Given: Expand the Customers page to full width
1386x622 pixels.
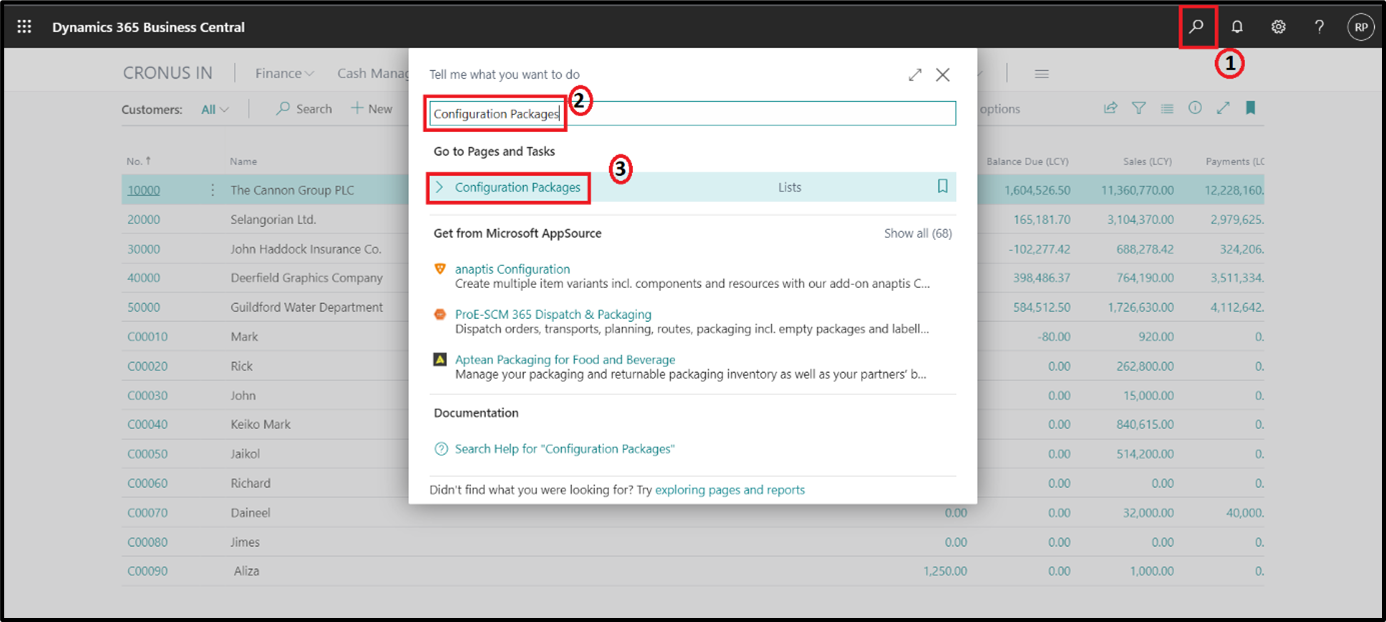Looking at the screenshot, I should coord(1222,108).
